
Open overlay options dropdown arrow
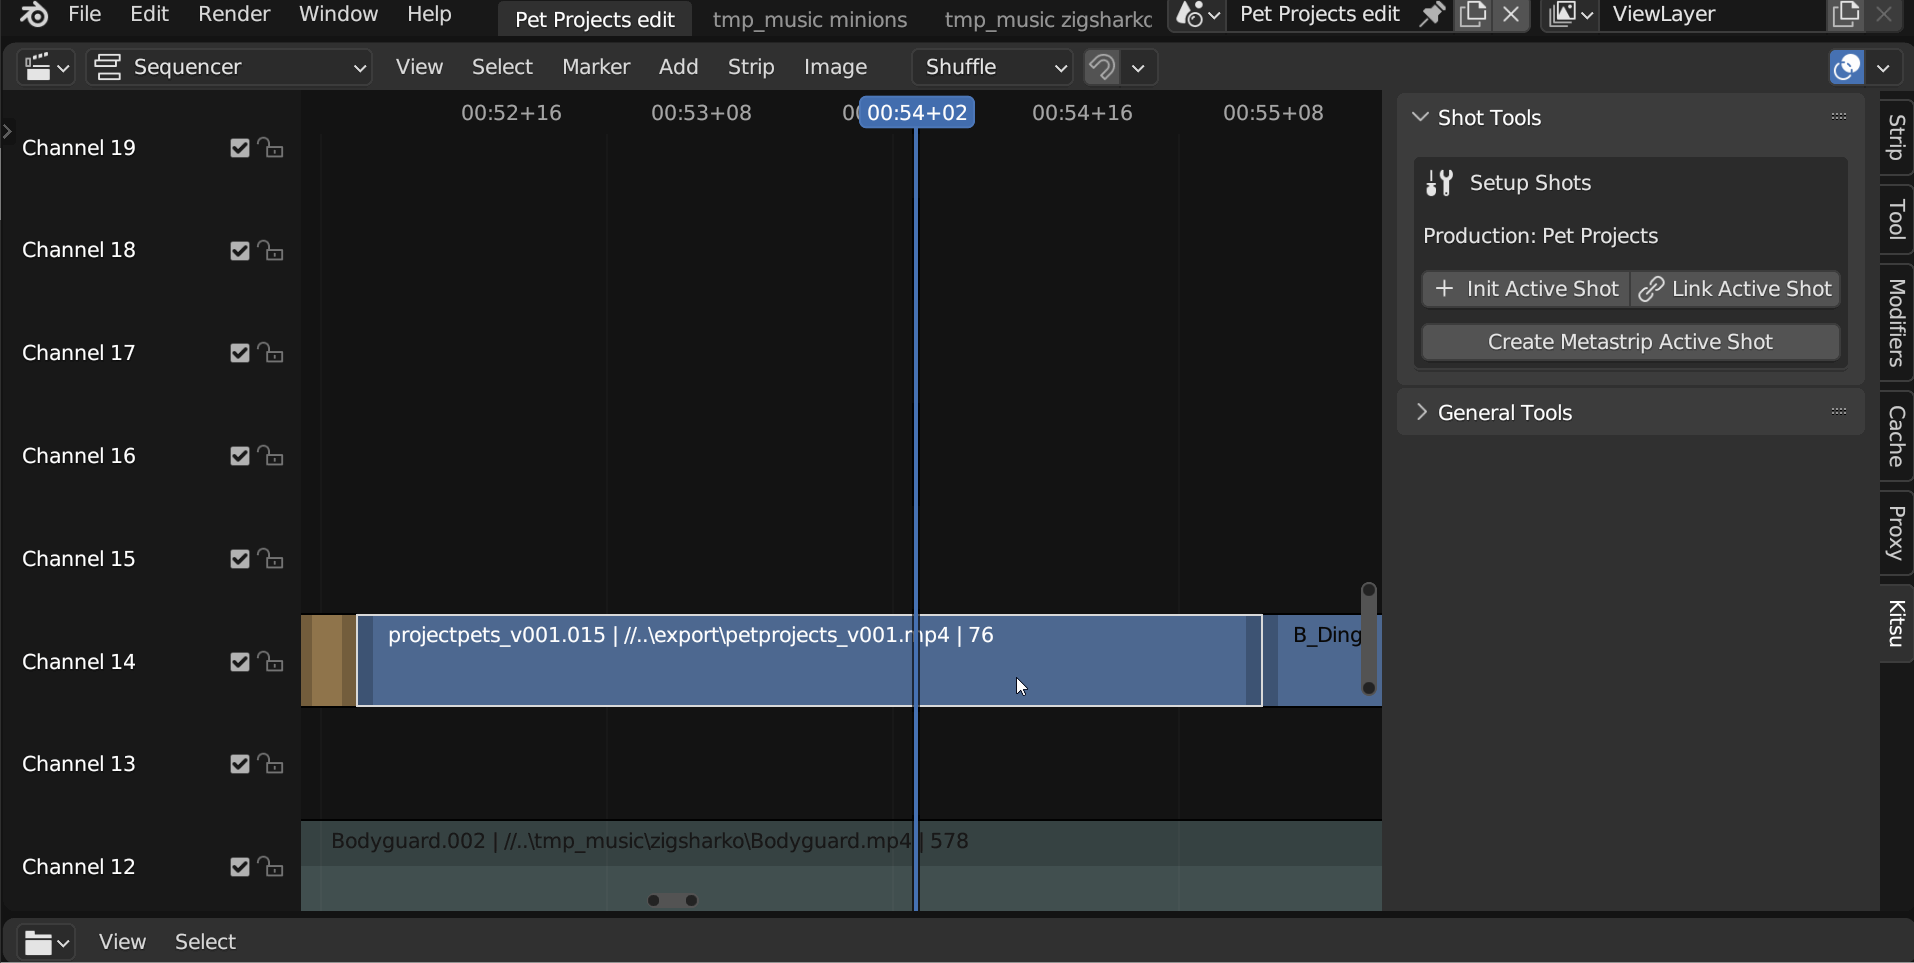1883,67
